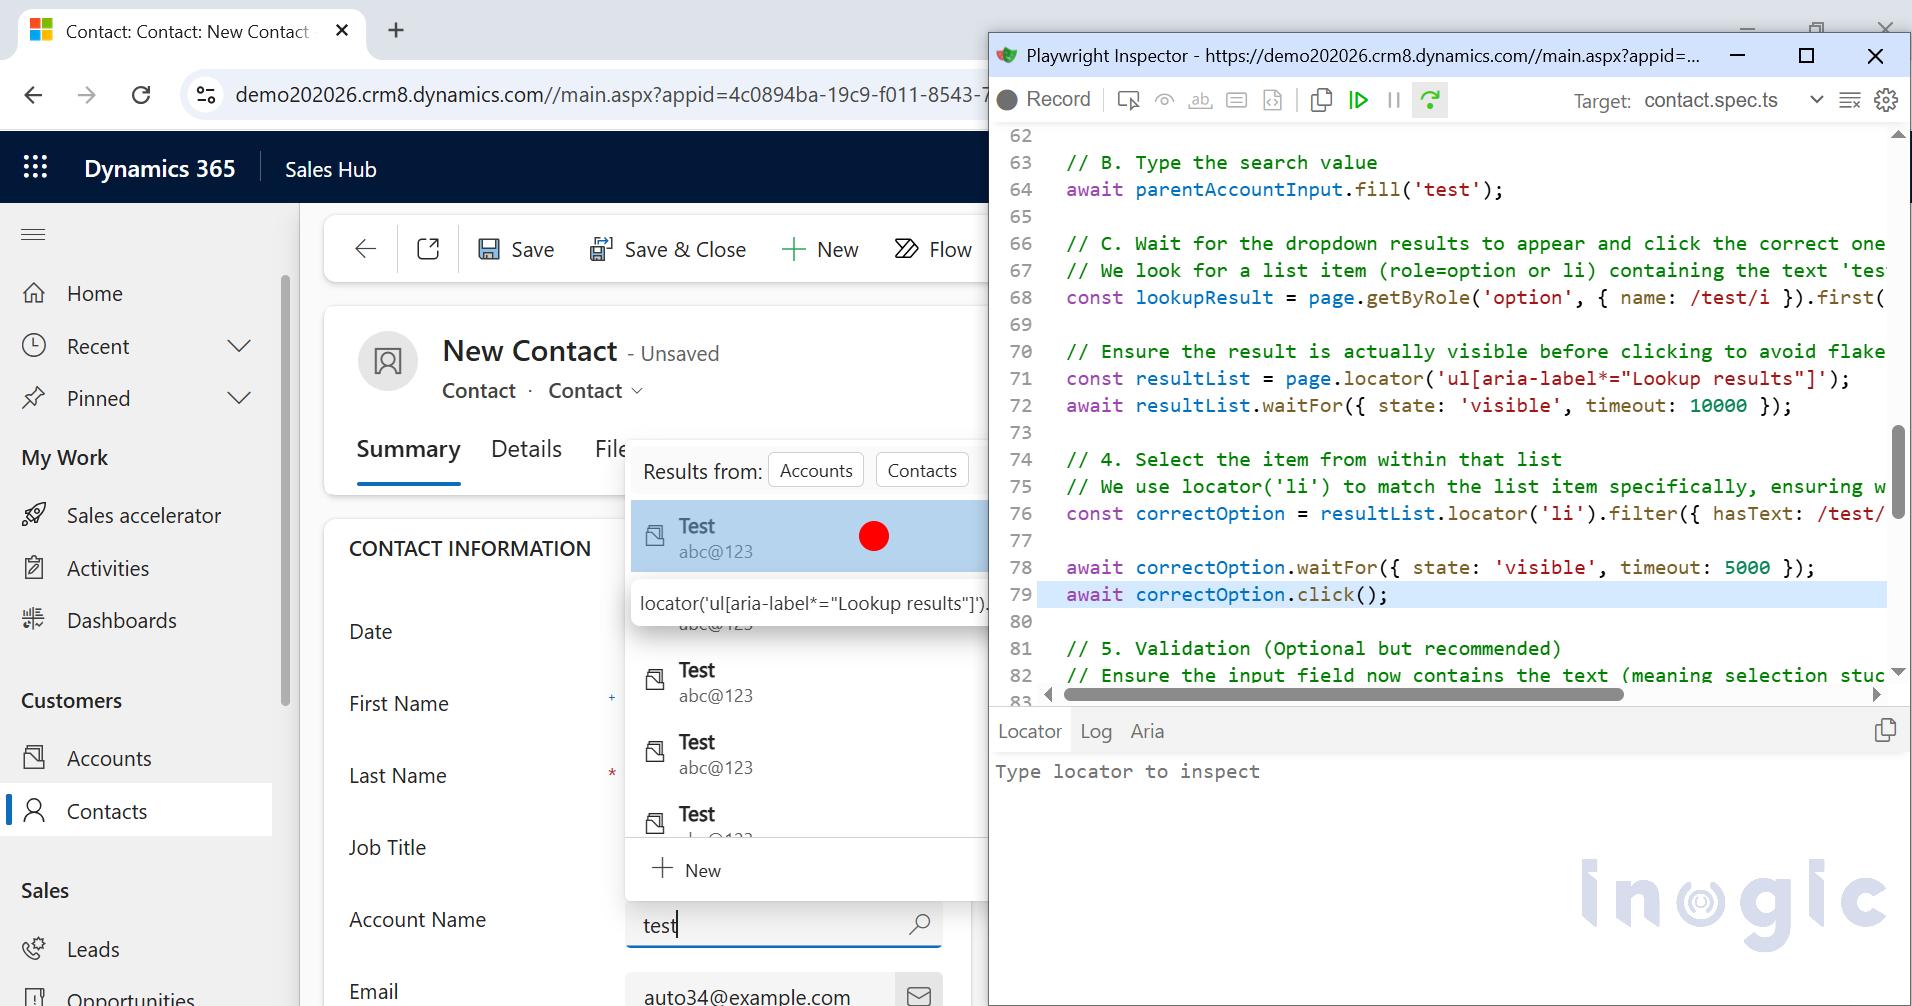Resume script execution in the Inspector
Image resolution: width=1912 pixels, height=1006 pixels.
[1358, 99]
